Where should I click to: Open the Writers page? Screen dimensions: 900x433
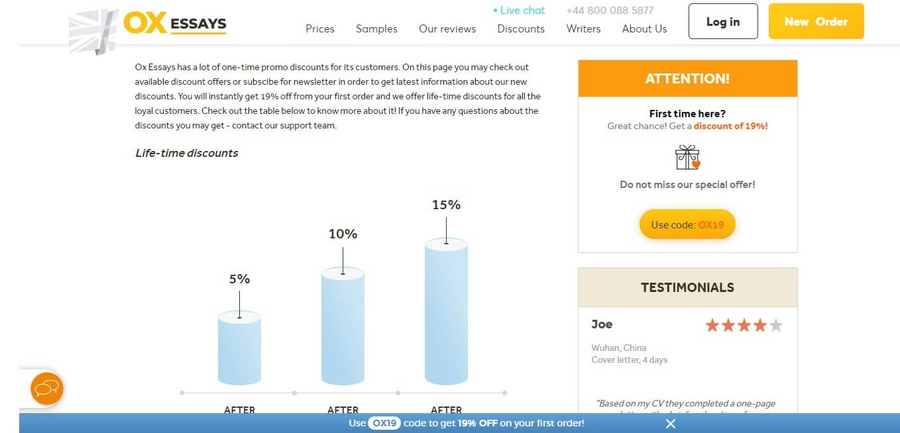coord(583,29)
